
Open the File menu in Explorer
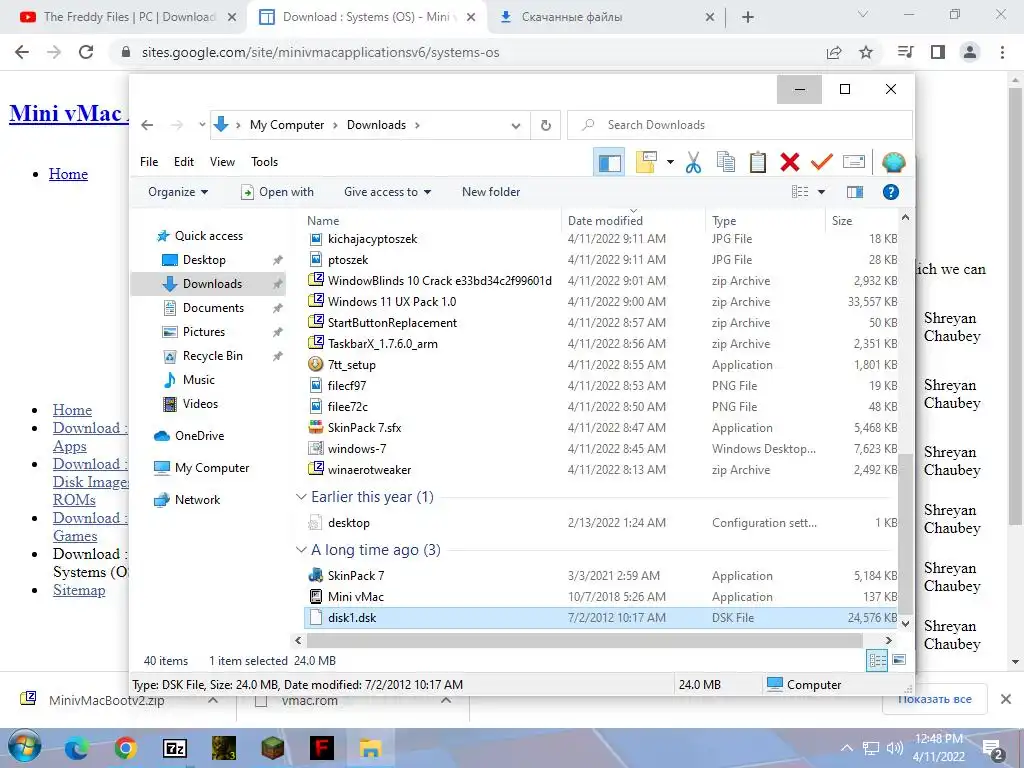coord(149,162)
